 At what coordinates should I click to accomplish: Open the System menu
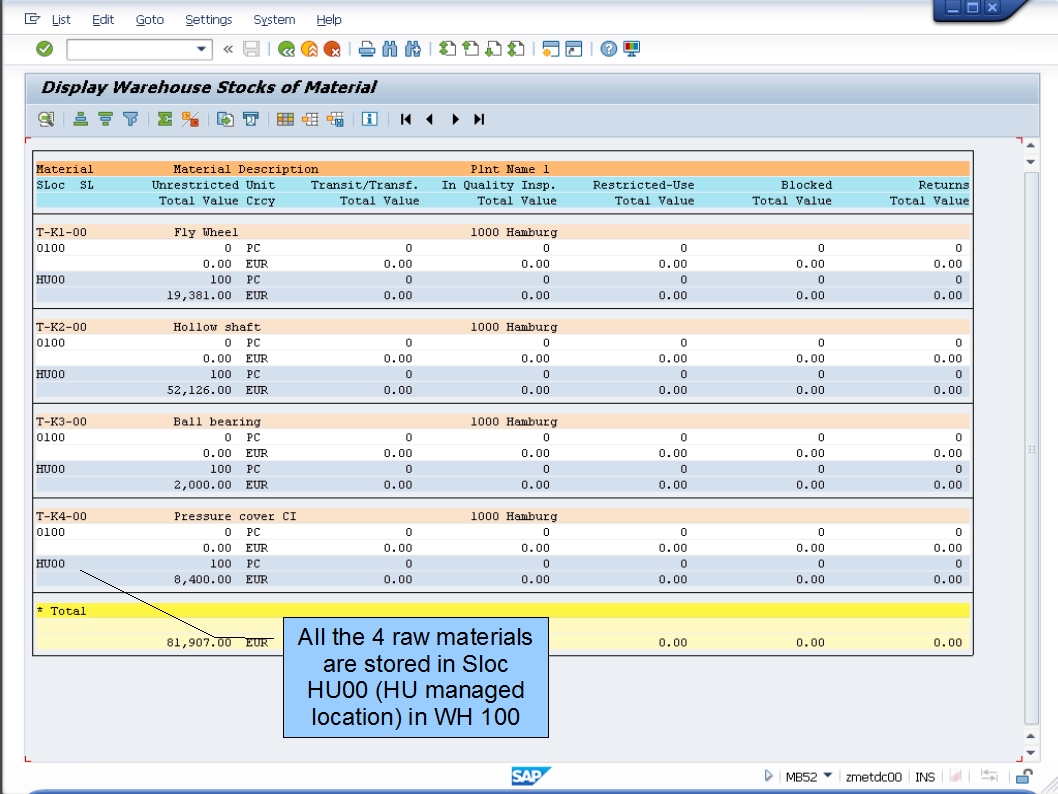[272, 18]
